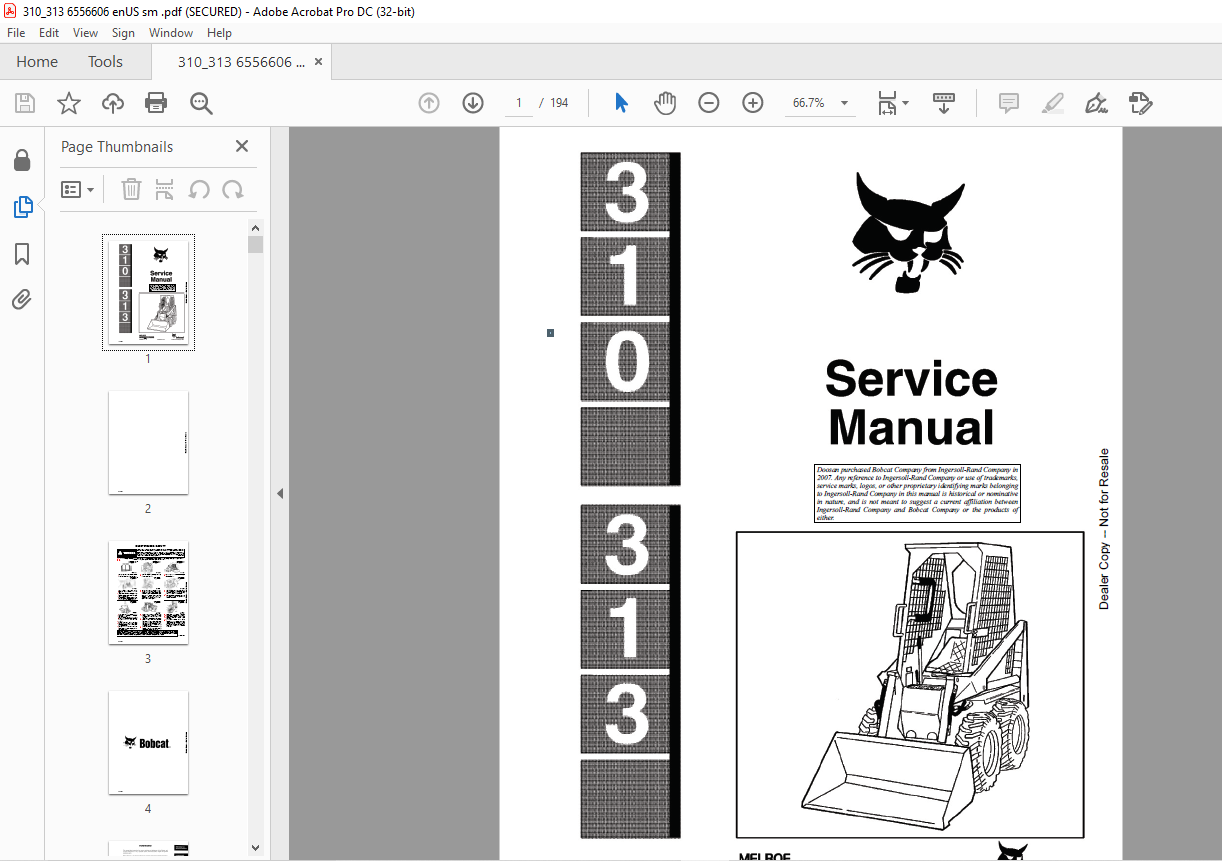The image size is (1222, 861).
Task: Rotate page counterclockwise
Action: coord(199,189)
